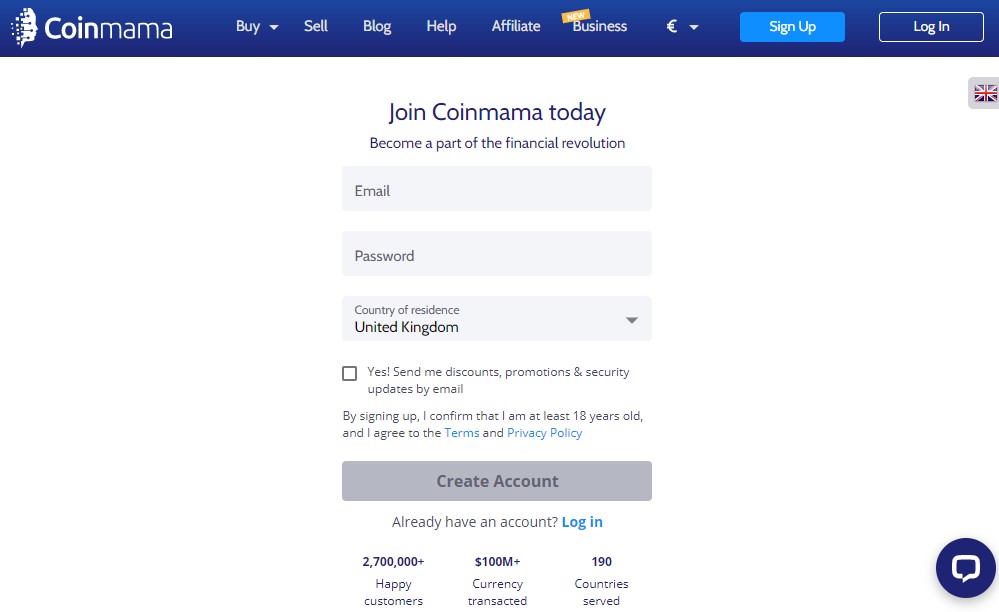999x612 pixels.
Task: Click the euro currency symbol
Action: tap(672, 26)
